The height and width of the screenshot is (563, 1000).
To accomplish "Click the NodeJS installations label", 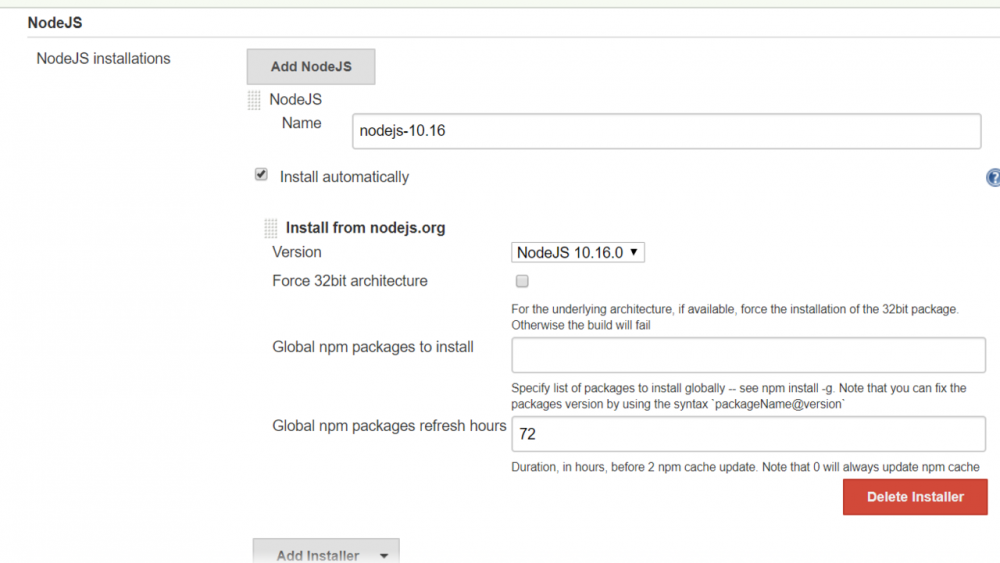I will 103,59.
